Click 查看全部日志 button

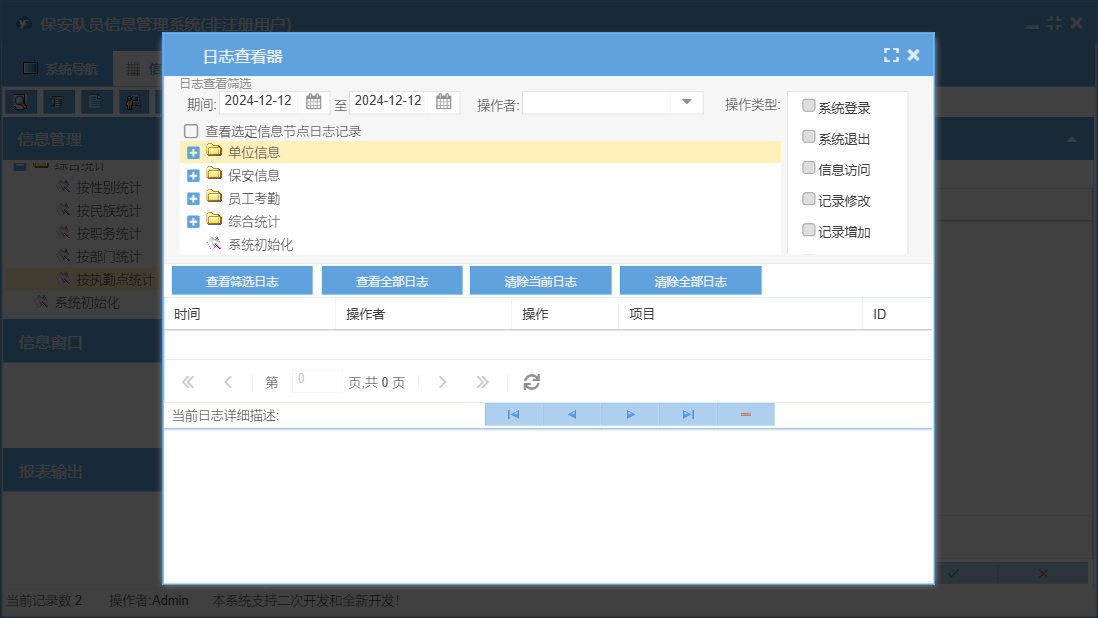[x=392, y=281]
